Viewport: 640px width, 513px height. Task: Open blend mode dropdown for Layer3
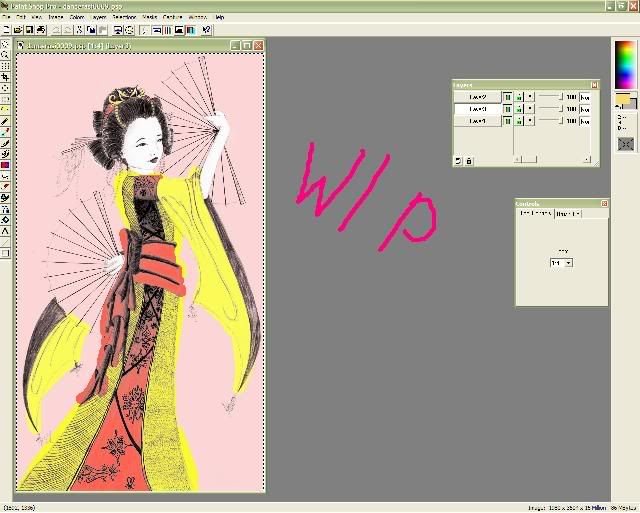click(585, 109)
